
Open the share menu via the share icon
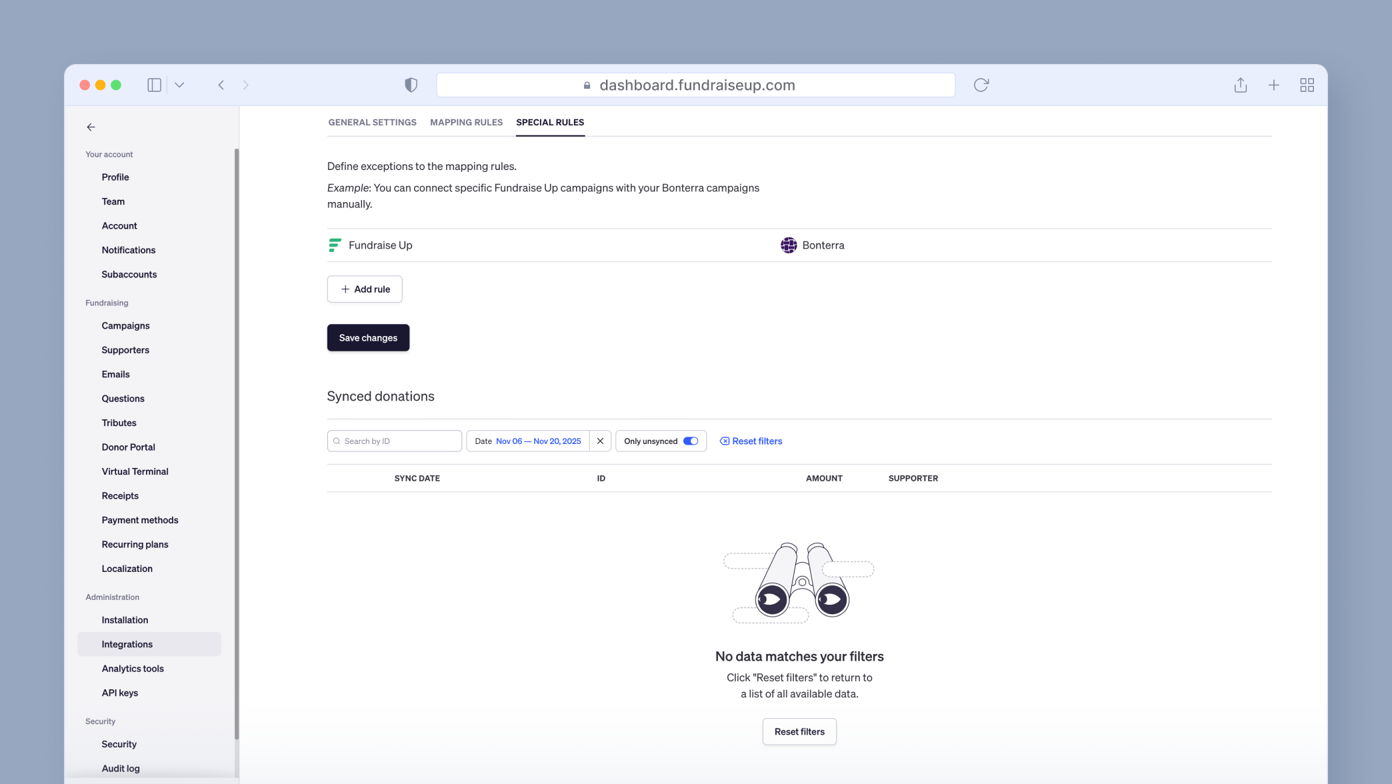(1240, 85)
